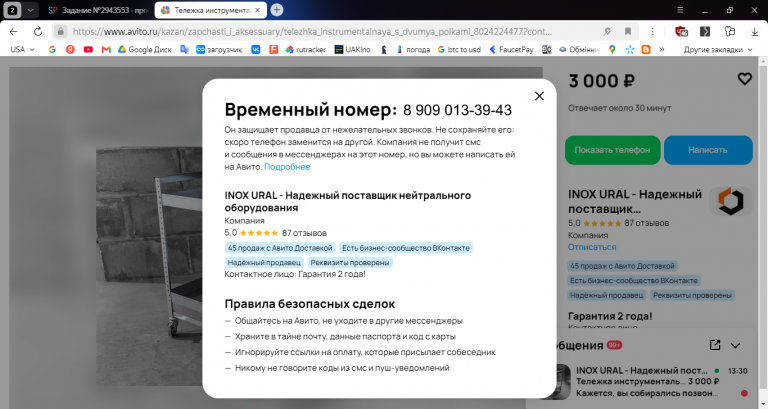
Task: Open the Google bookmark icon
Action: [x=52, y=49]
